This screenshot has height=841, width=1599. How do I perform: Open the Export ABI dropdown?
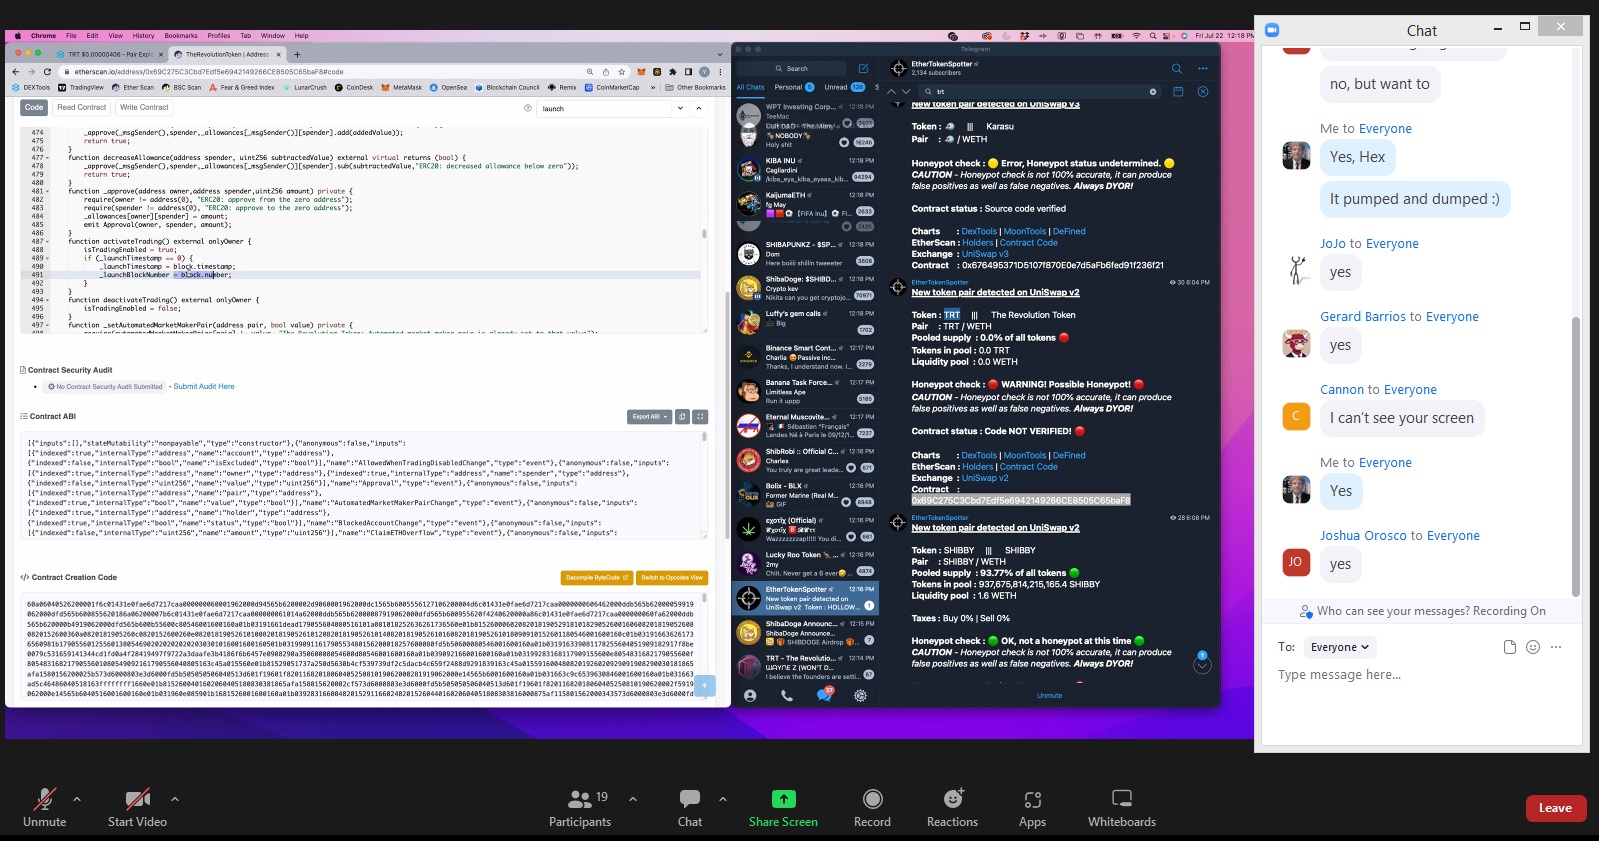648,417
